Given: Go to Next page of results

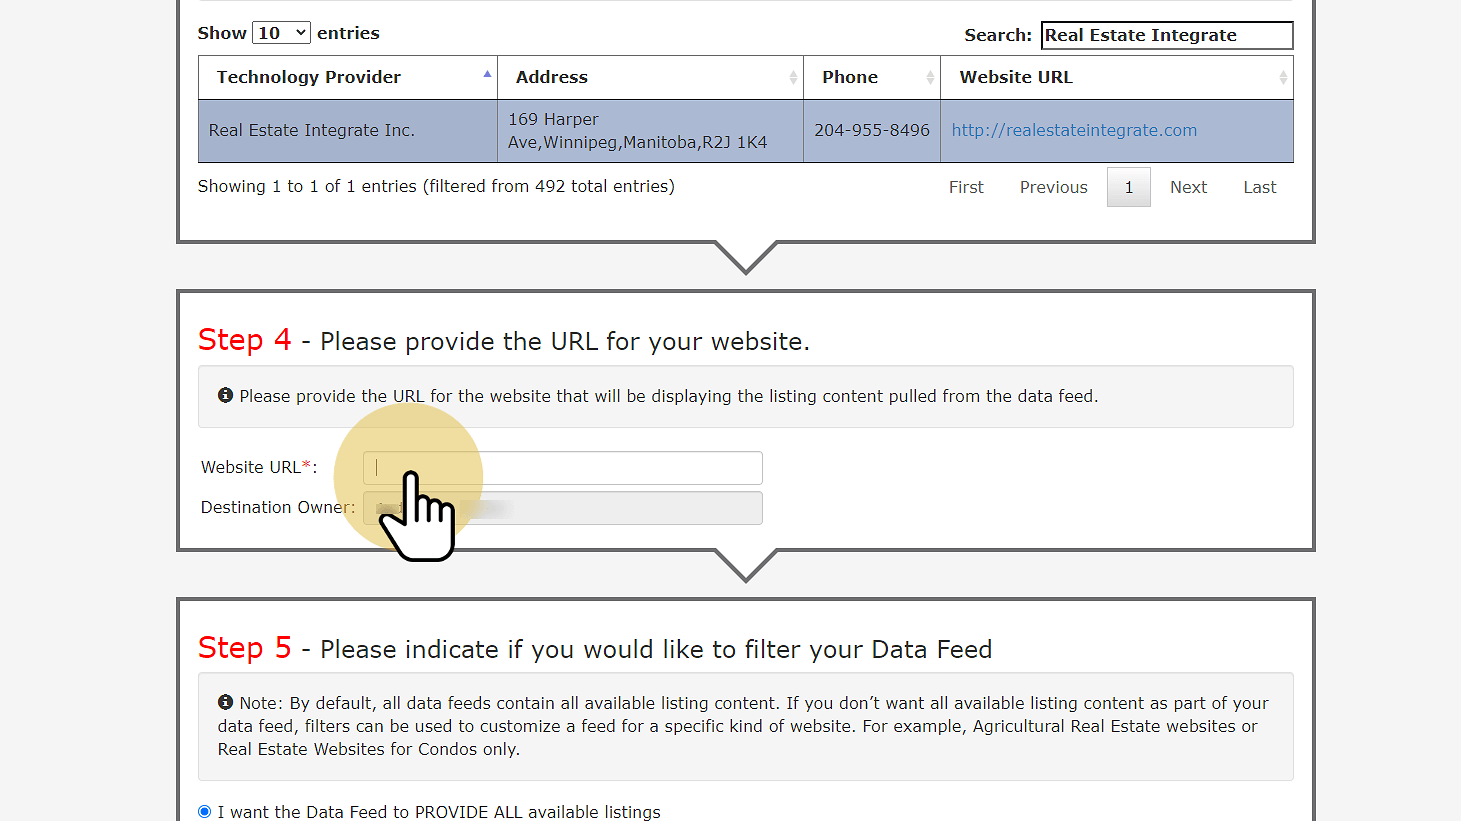Looking at the screenshot, I should tap(1188, 187).
